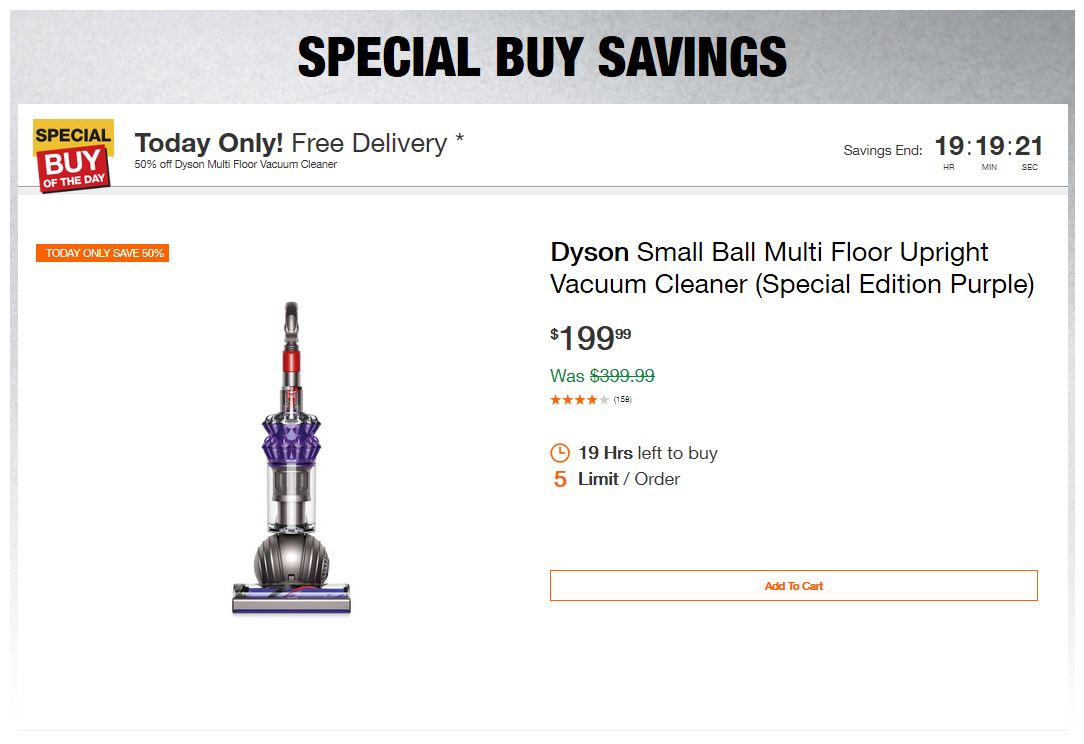
Task: Click the orange number 5 limit indicator
Action: pos(560,480)
